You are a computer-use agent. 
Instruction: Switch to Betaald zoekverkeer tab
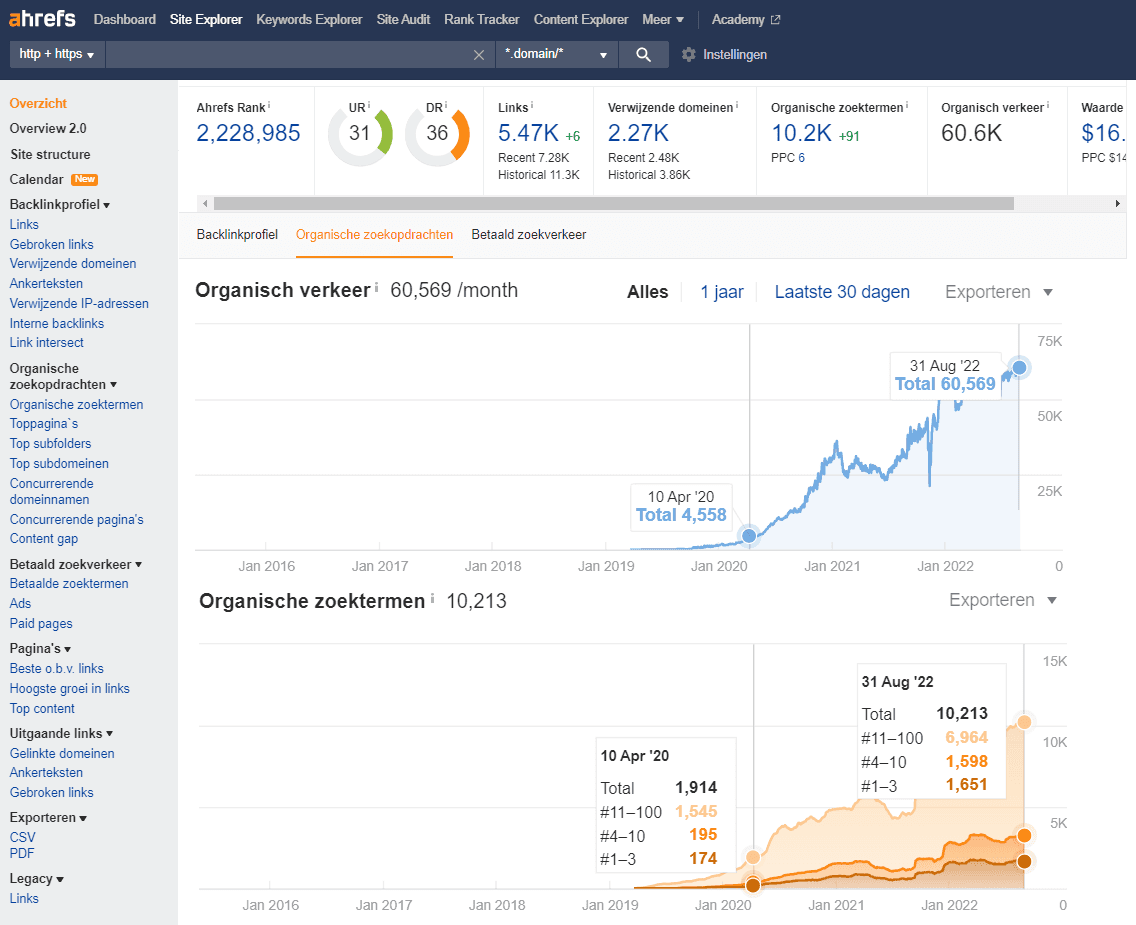point(528,235)
